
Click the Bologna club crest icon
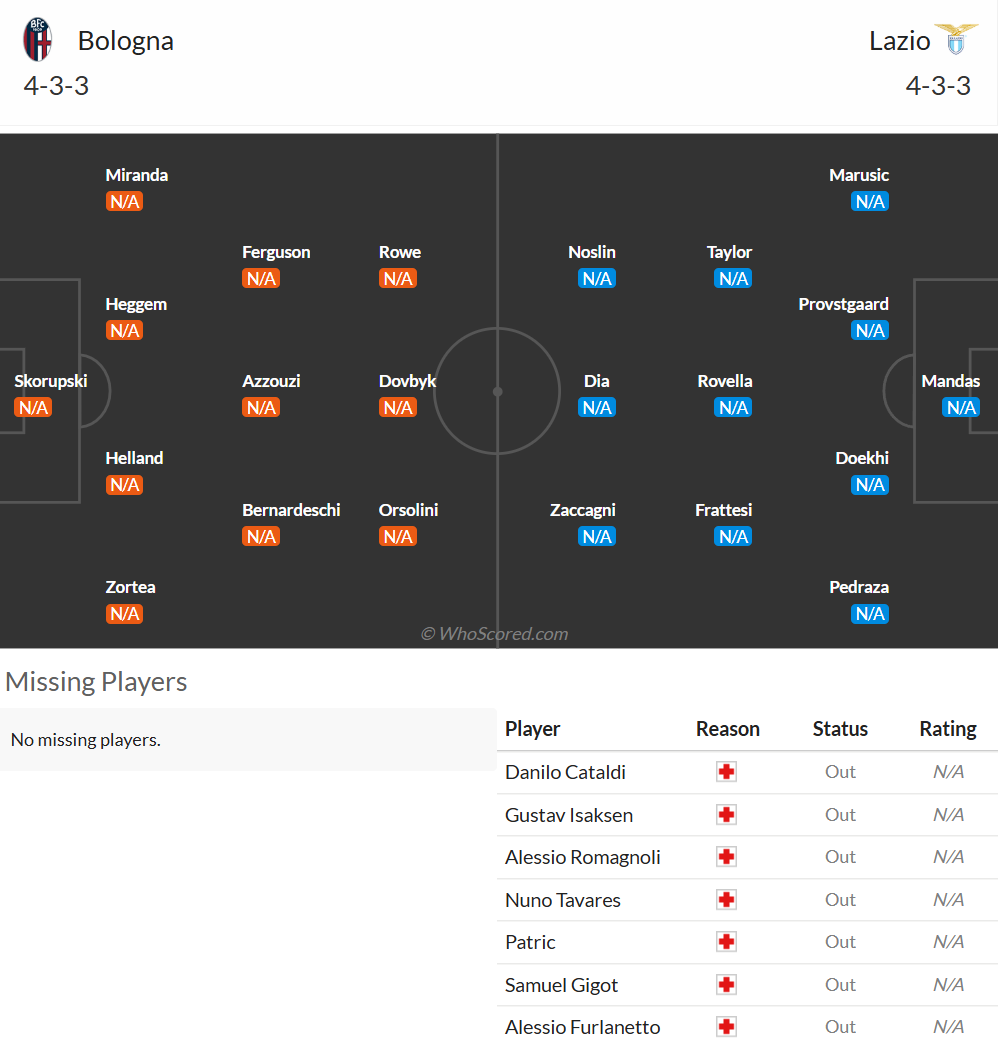point(37,39)
